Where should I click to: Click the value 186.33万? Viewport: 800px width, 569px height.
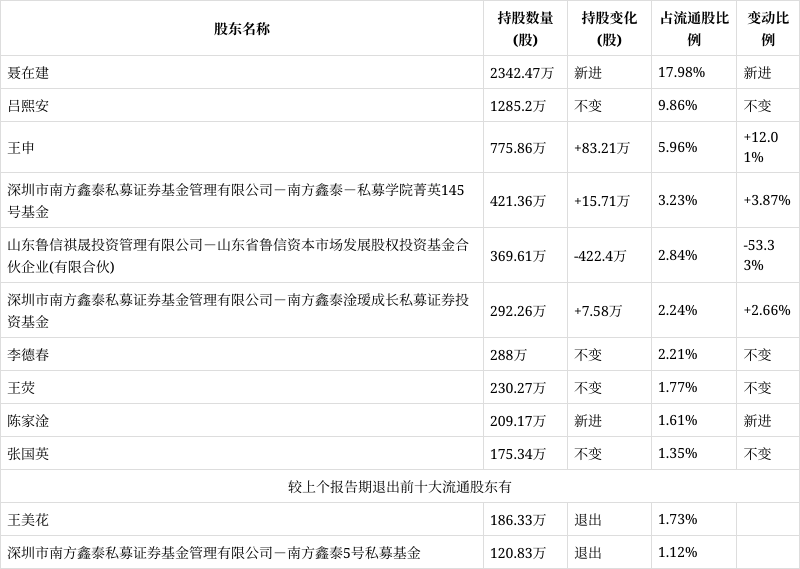click(517, 520)
